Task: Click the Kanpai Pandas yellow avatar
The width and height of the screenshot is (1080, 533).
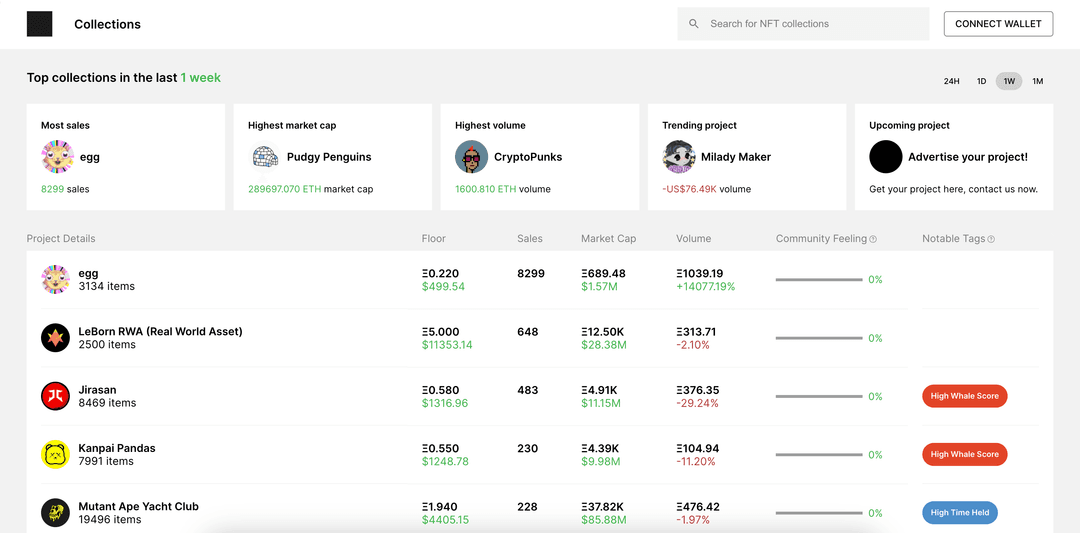Action: click(x=55, y=455)
